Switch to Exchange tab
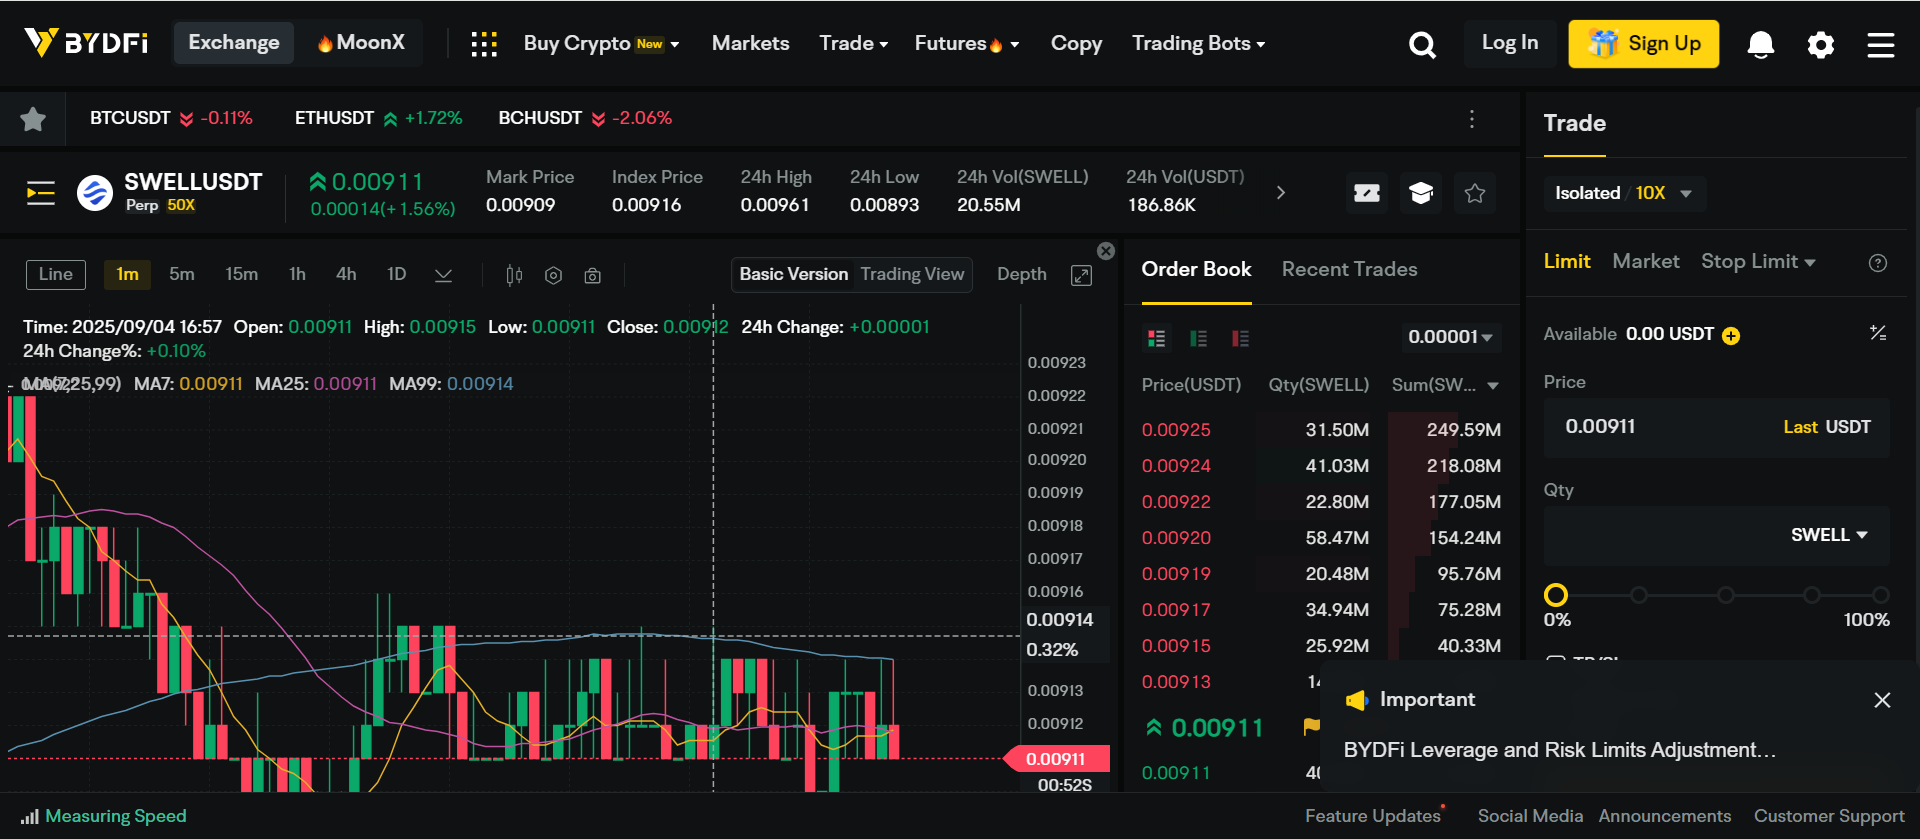This screenshot has width=1920, height=839. (x=234, y=43)
